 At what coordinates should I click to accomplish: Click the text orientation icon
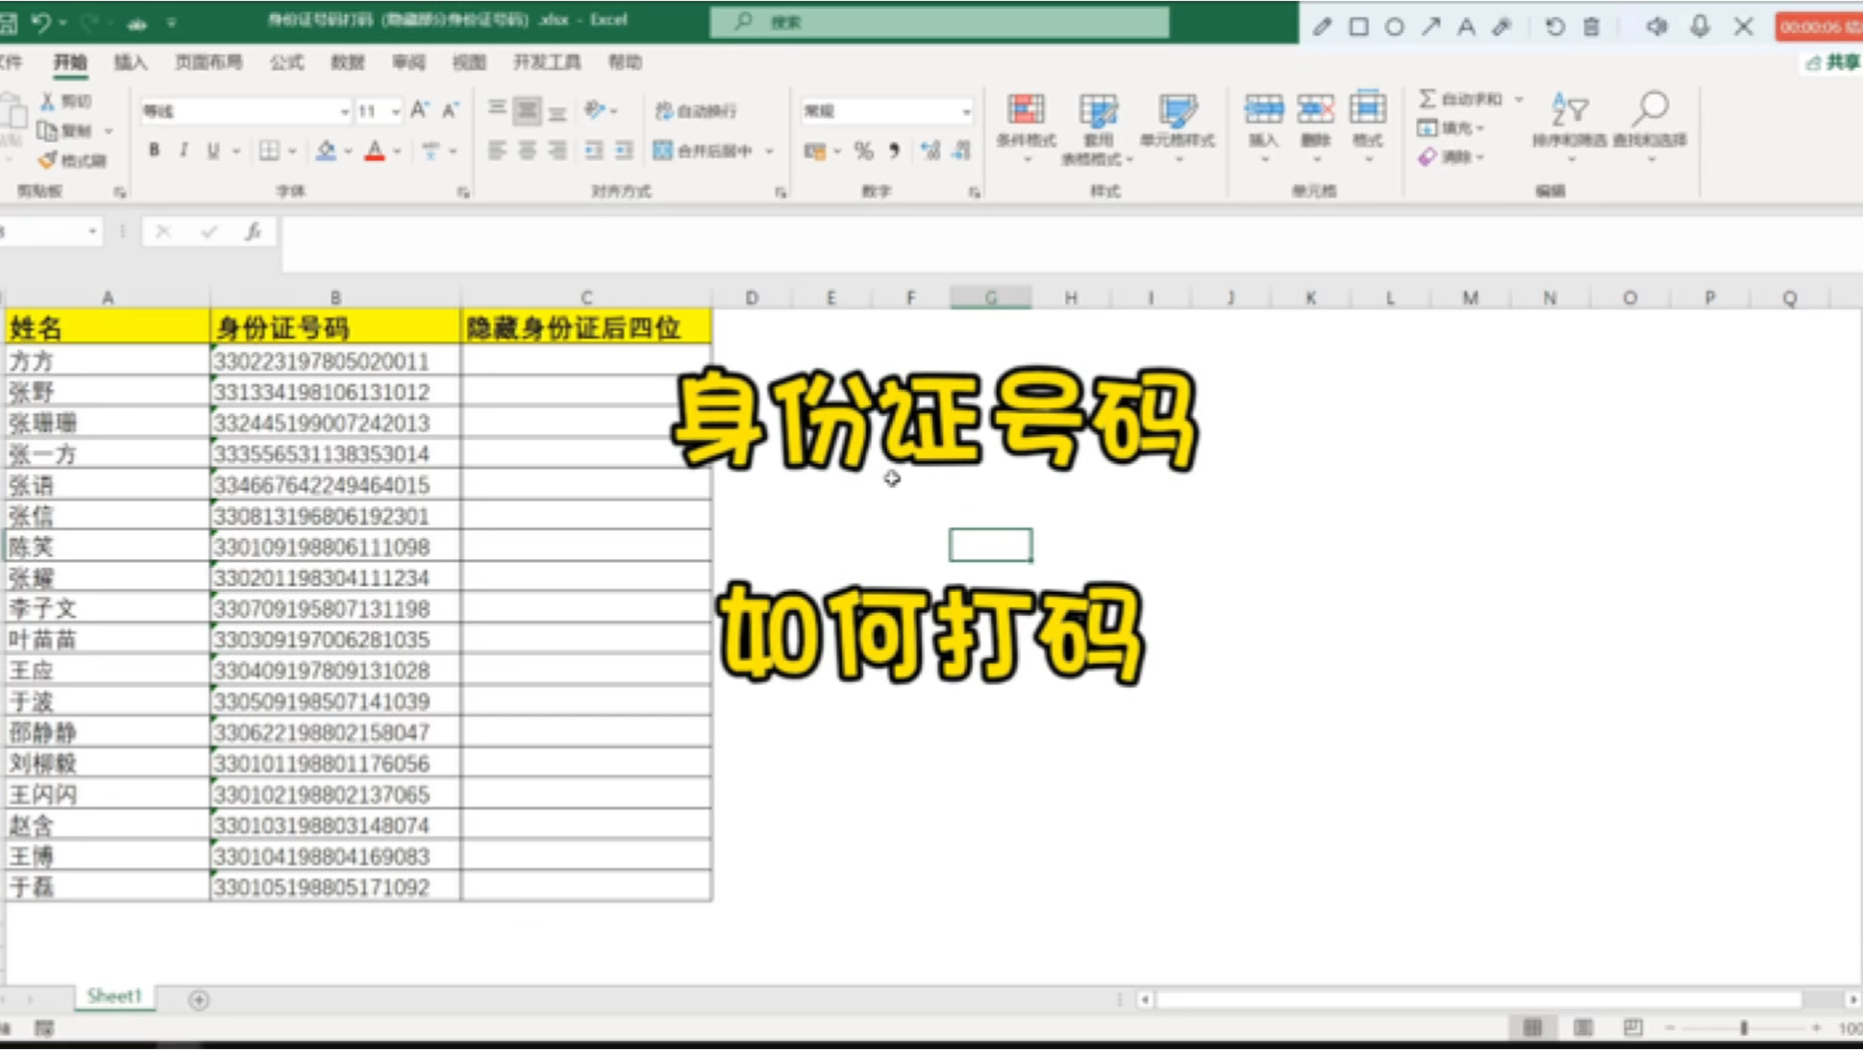click(x=595, y=109)
